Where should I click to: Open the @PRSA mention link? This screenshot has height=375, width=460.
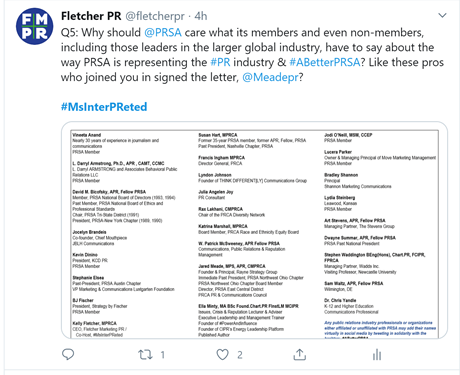coord(163,33)
